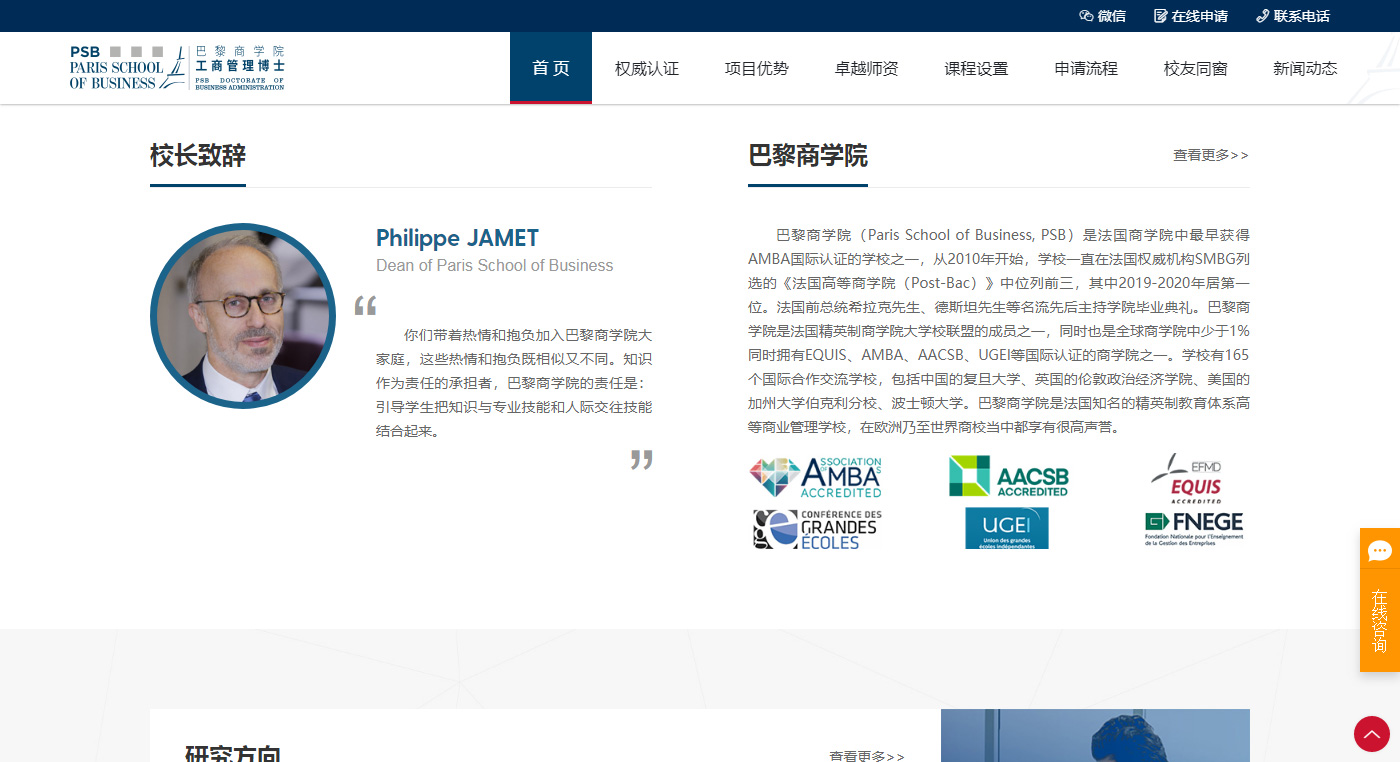Open the course settings menu (课程设置)

976,69
